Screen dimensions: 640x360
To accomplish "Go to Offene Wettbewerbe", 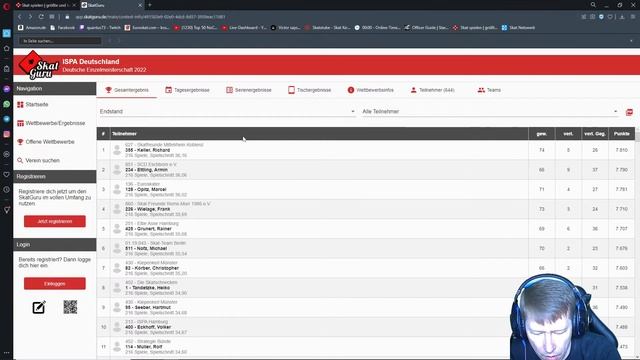I will coord(46,142).
